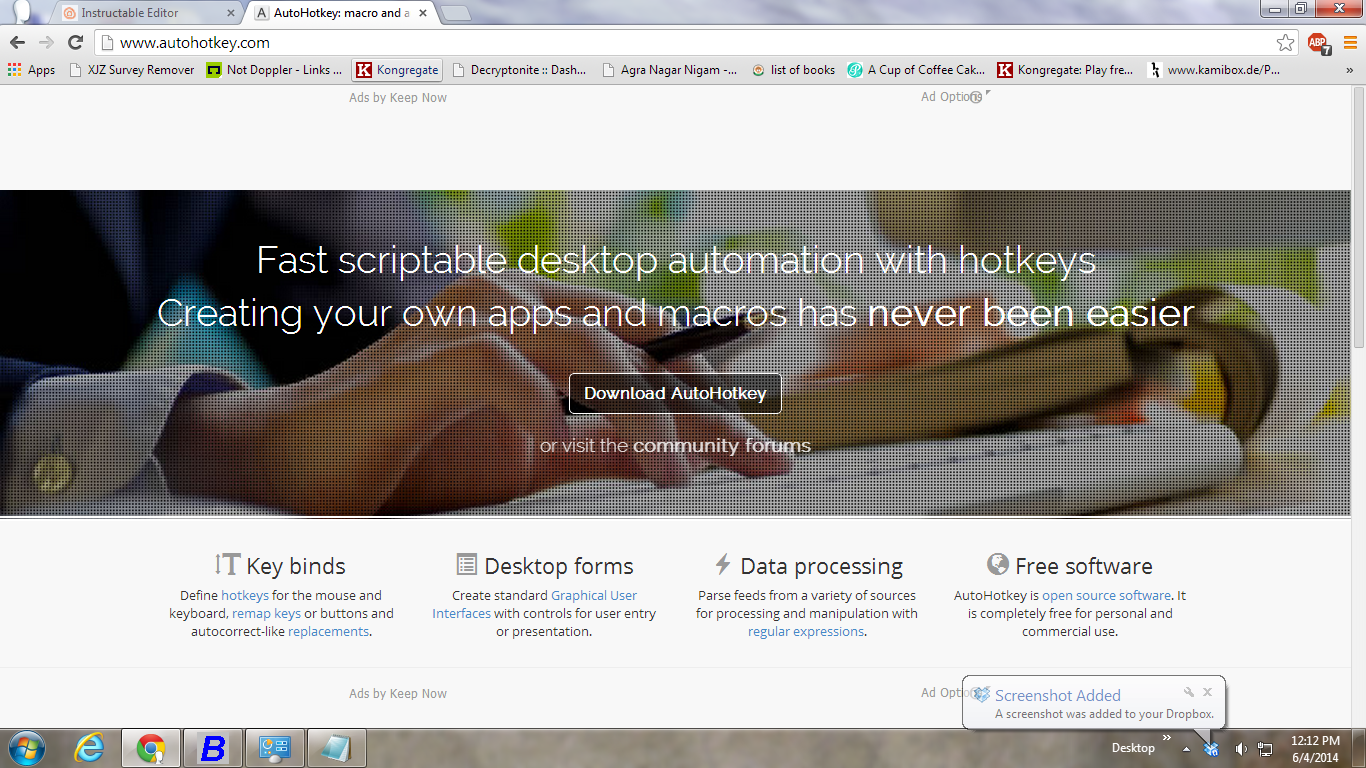Viewport: 1366px width, 768px height.
Task: Follow the remap keys link
Action: [x=266, y=613]
